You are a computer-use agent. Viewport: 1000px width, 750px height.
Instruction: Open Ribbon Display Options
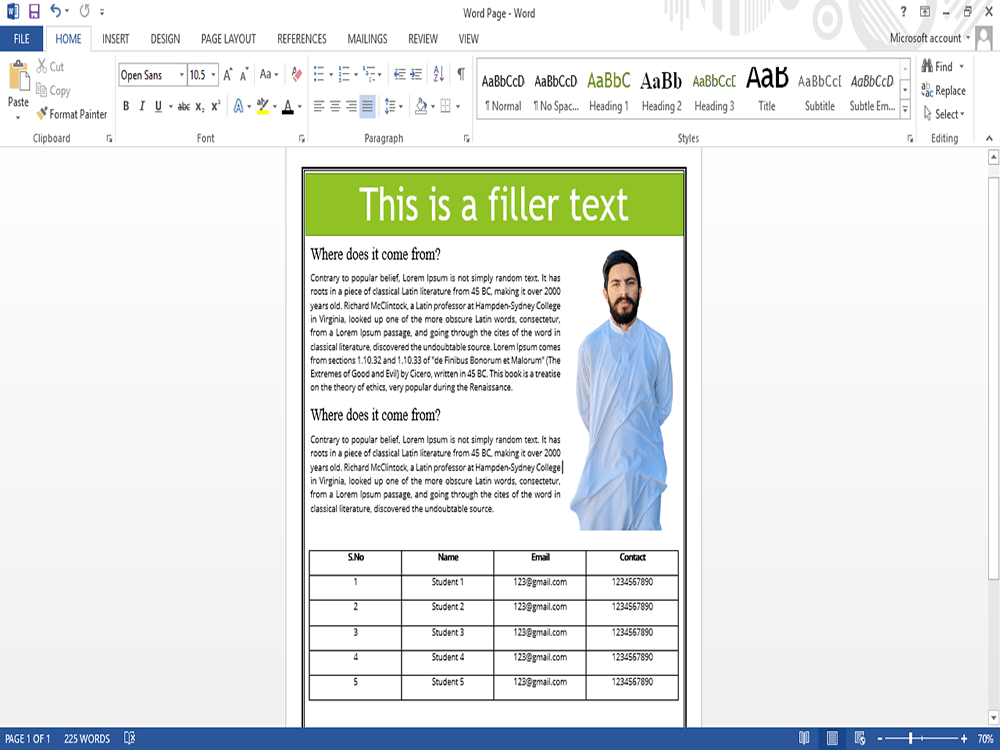[x=925, y=11]
